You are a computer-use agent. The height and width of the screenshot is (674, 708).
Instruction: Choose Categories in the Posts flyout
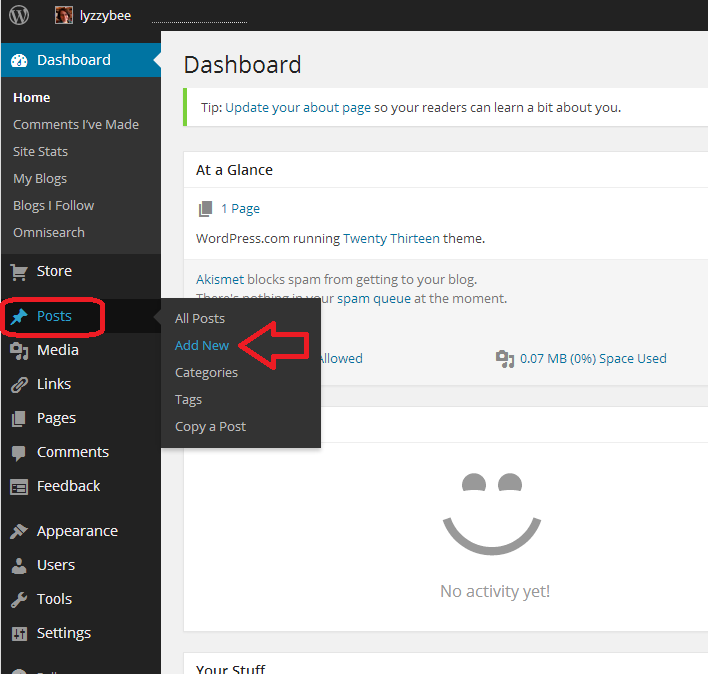[206, 372]
